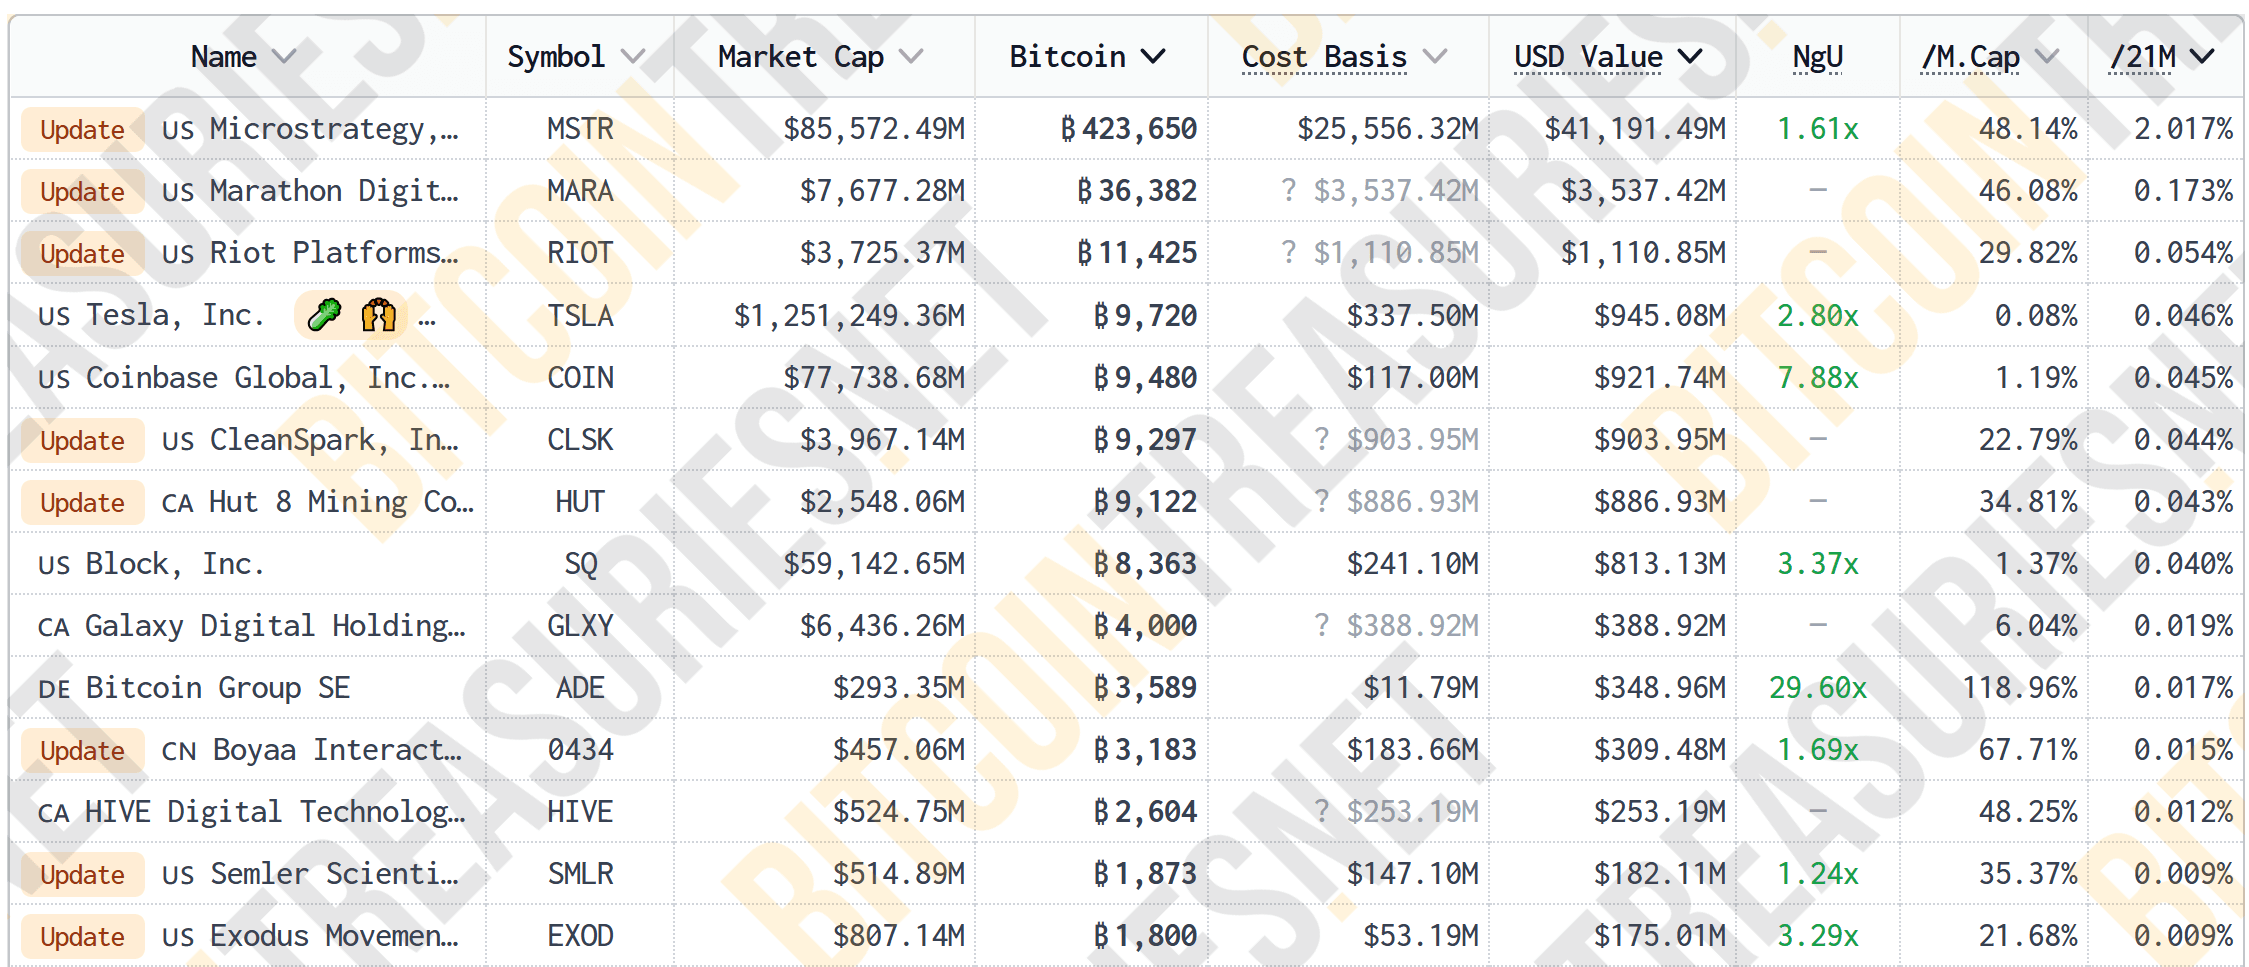Screen dimensions: 2249x967
Task: Click Update button for Hut 8 Mining row
Action: tap(82, 503)
